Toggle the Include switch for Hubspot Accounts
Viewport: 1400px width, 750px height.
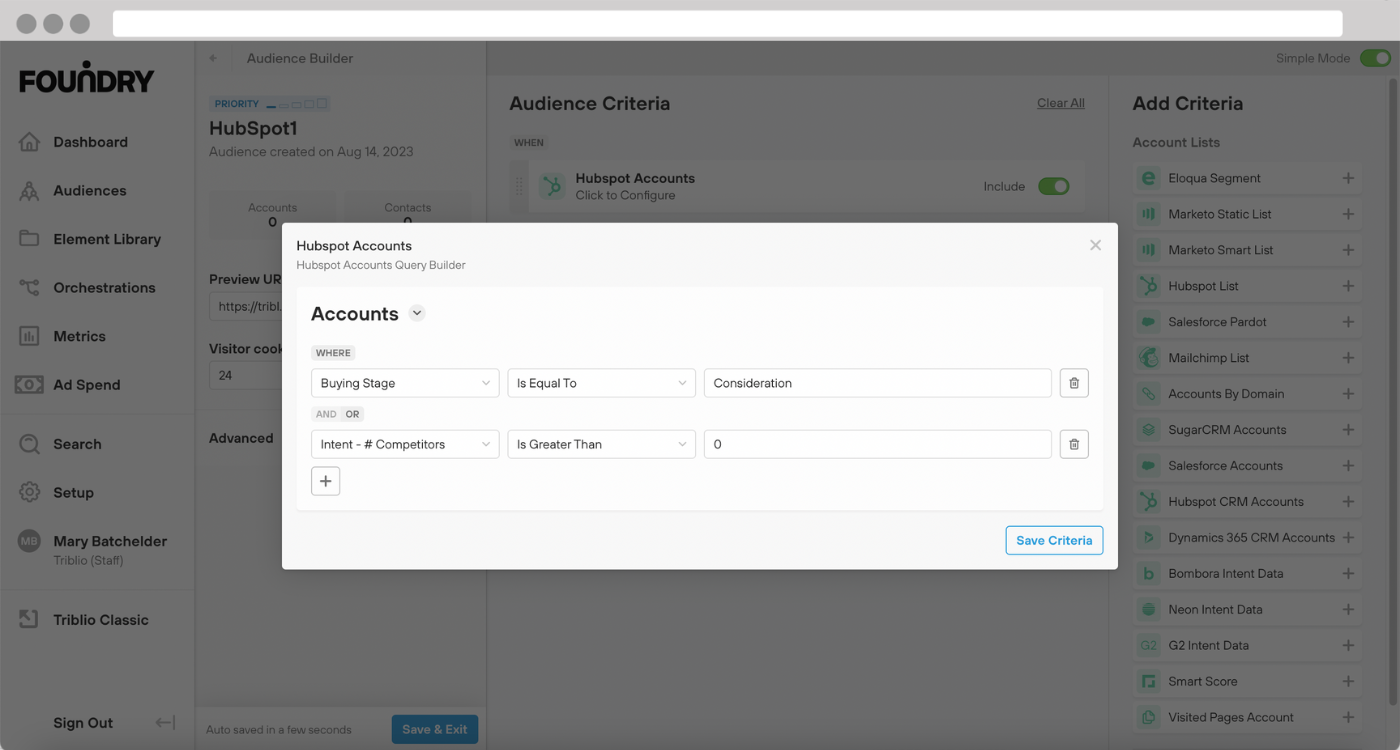click(1053, 186)
